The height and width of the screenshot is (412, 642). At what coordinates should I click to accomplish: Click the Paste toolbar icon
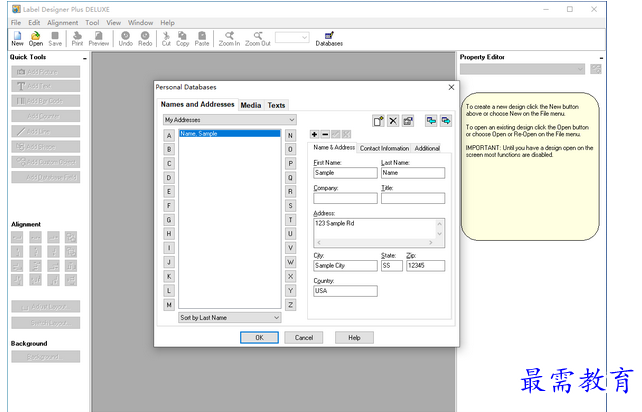(202, 38)
